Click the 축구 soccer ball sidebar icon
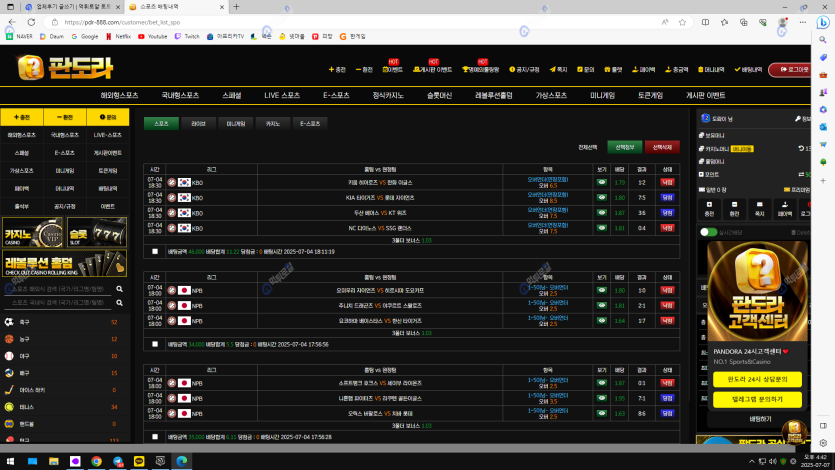835x470 pixels. (x=9, y=323)
